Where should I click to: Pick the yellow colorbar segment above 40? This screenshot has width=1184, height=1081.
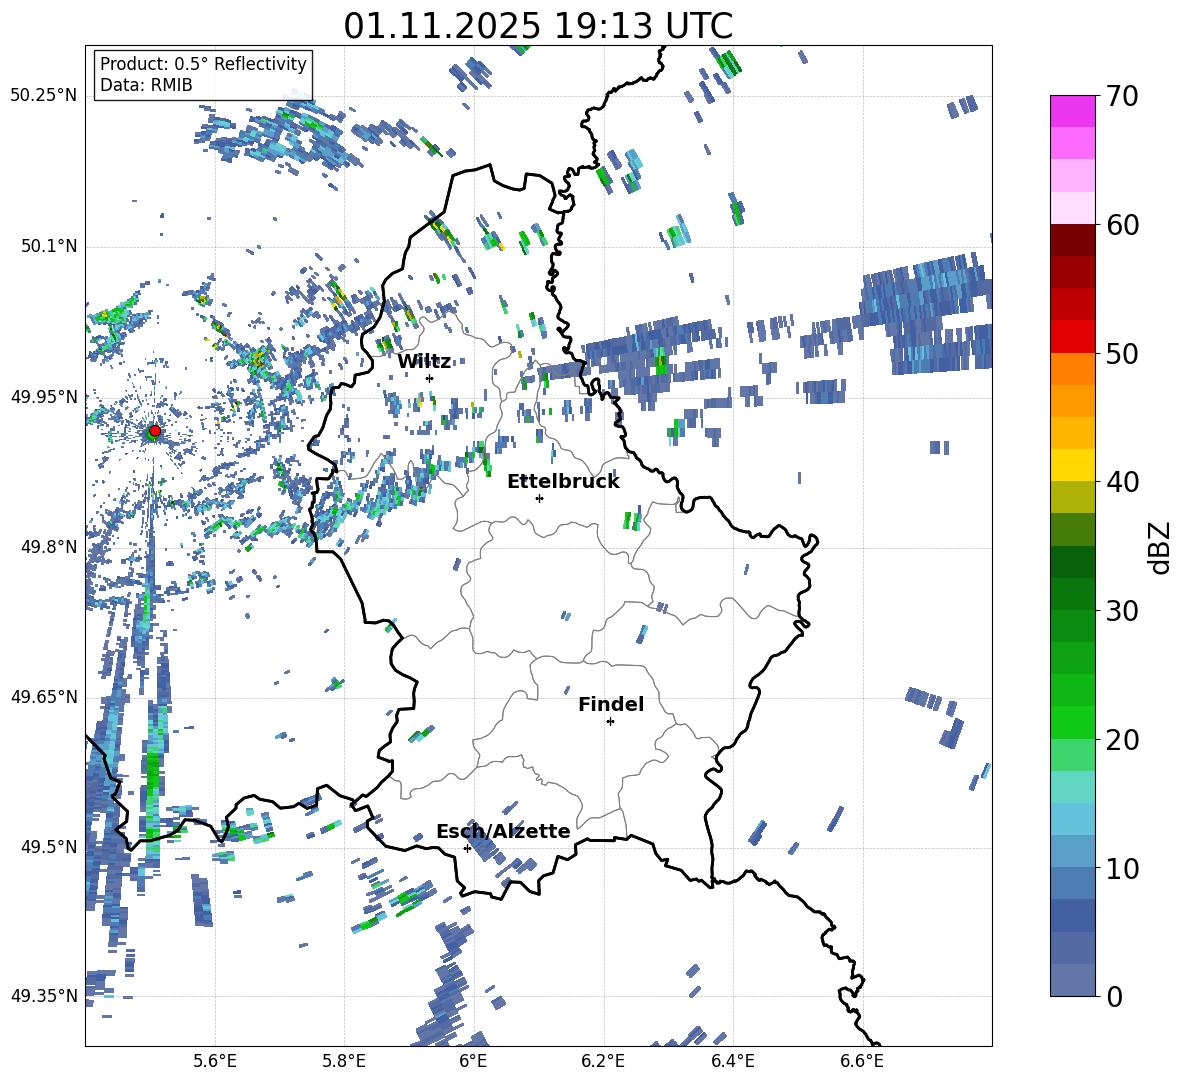tap(1072, 465)
